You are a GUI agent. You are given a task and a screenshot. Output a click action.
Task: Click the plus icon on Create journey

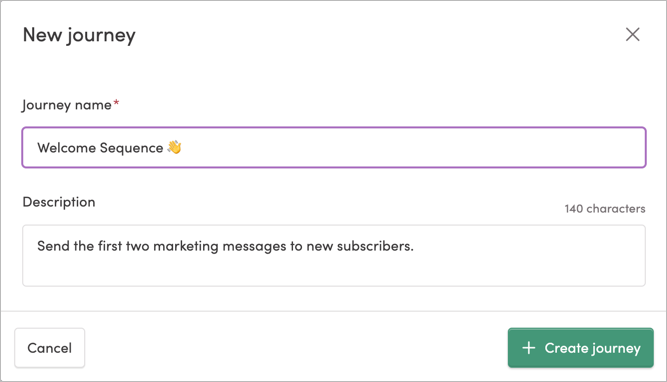tap(528, 348)
